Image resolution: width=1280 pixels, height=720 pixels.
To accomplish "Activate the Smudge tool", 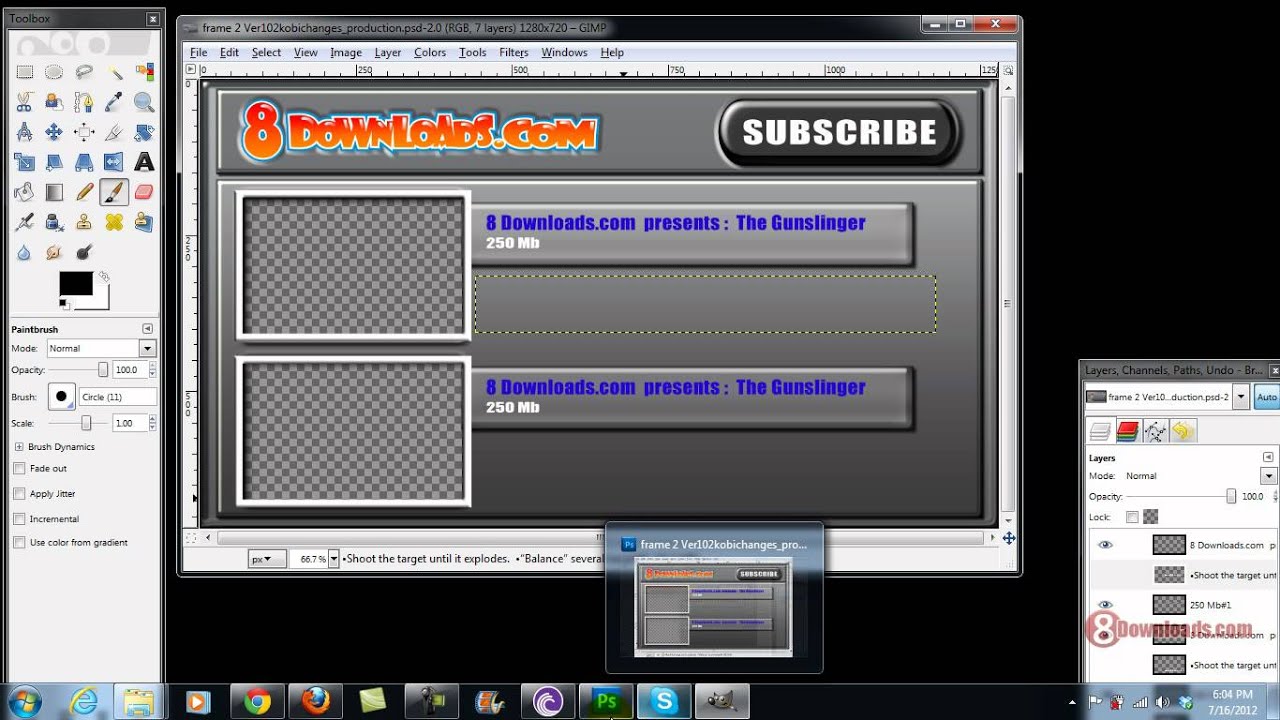I will [x=54, y=252].
